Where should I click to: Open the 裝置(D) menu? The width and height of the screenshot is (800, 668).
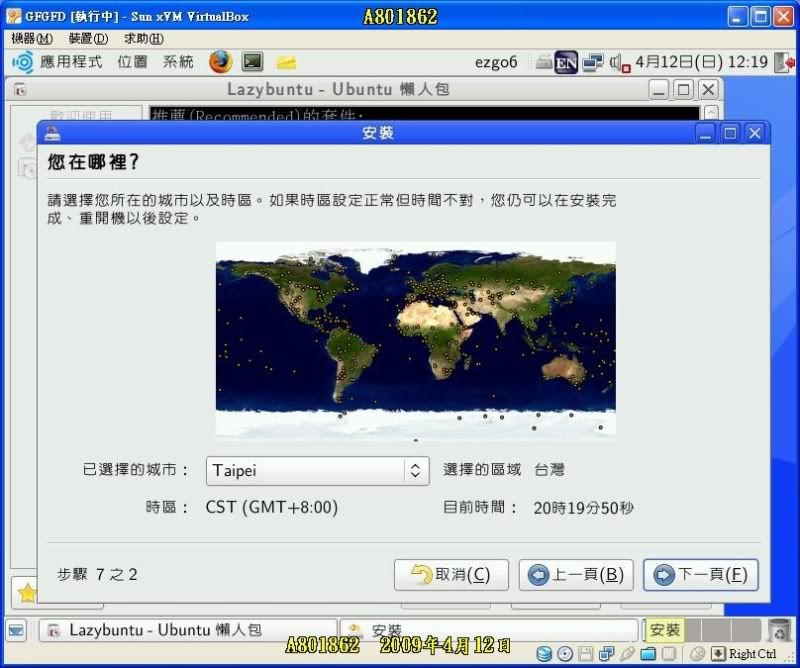click(x=88, y=38)
